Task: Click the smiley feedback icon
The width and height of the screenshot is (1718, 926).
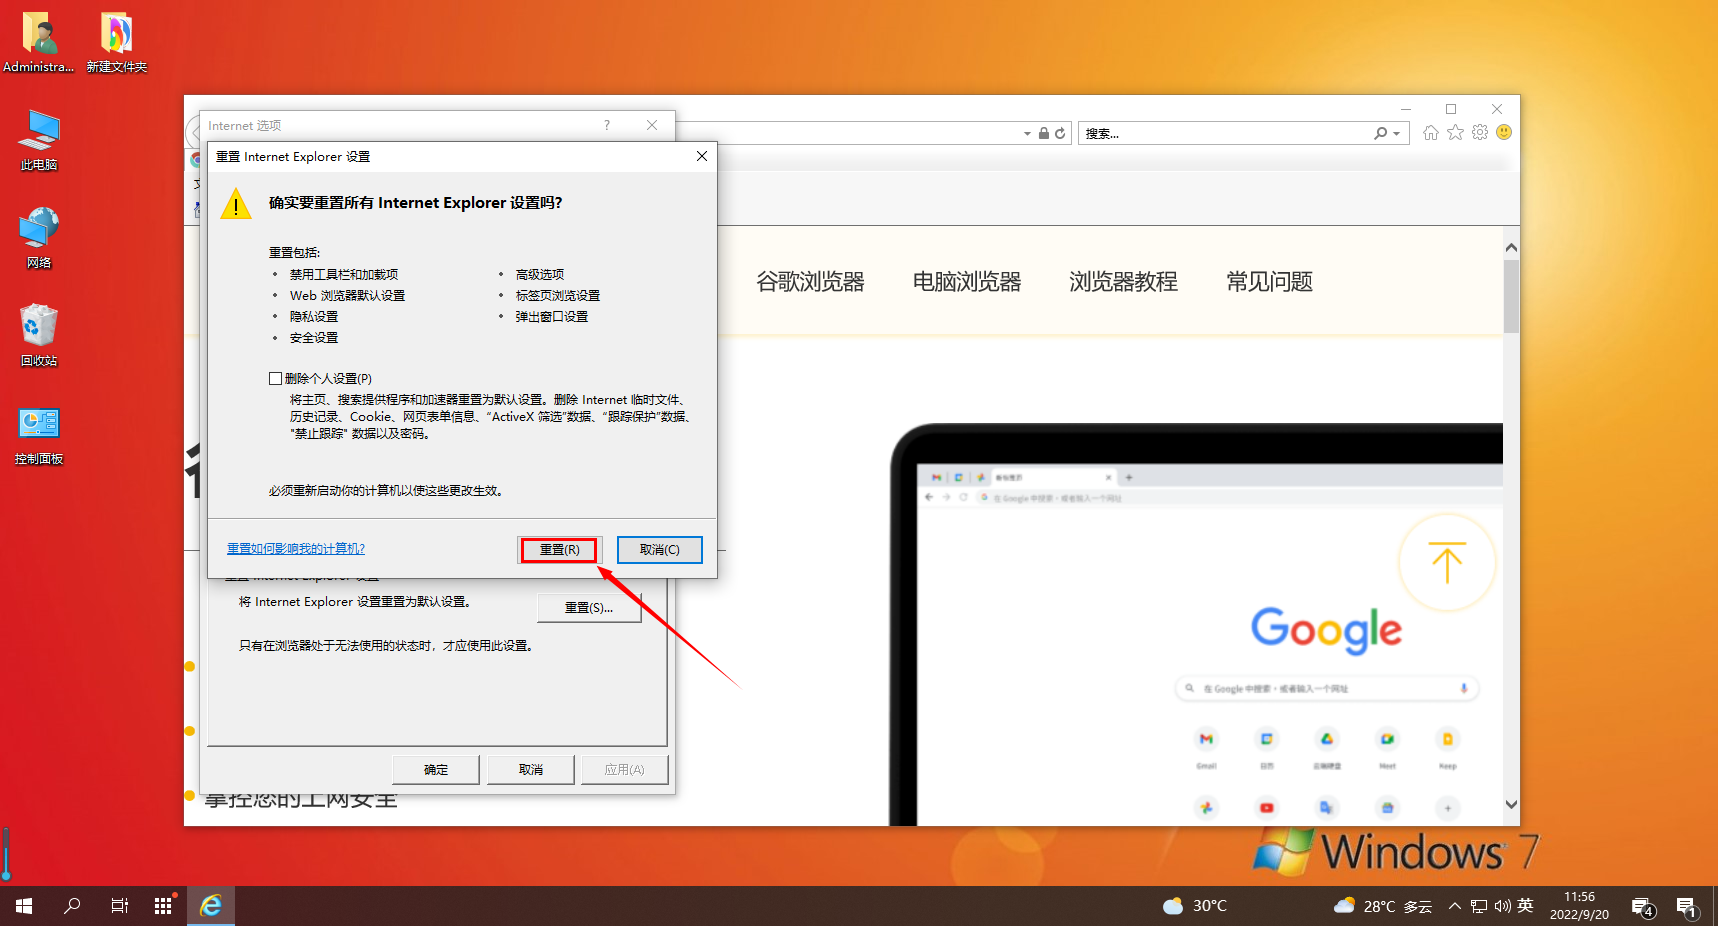Action: point(1504,132)
